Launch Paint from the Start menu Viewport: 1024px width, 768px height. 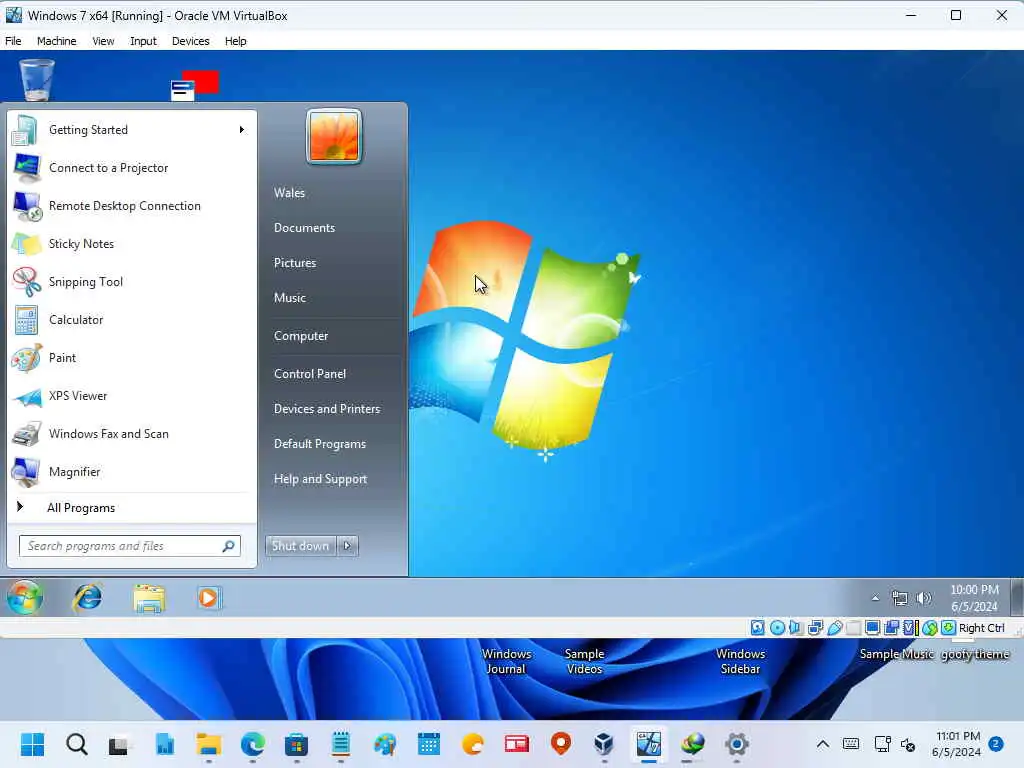[131, 357]
